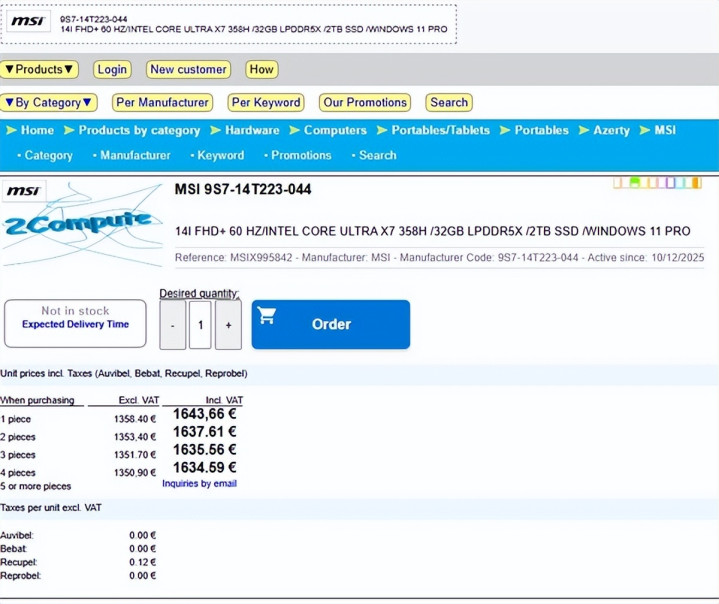Click the MSI logo in the header
Screen dimensions: 719x604
click(27, 22)
